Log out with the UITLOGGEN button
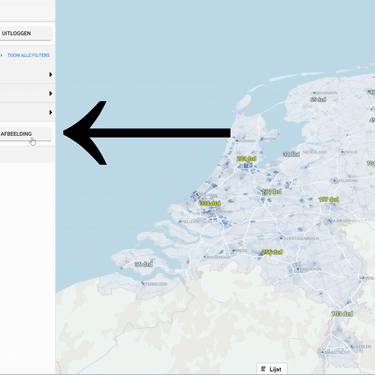 pyautogui.click(x=26, y=33)
